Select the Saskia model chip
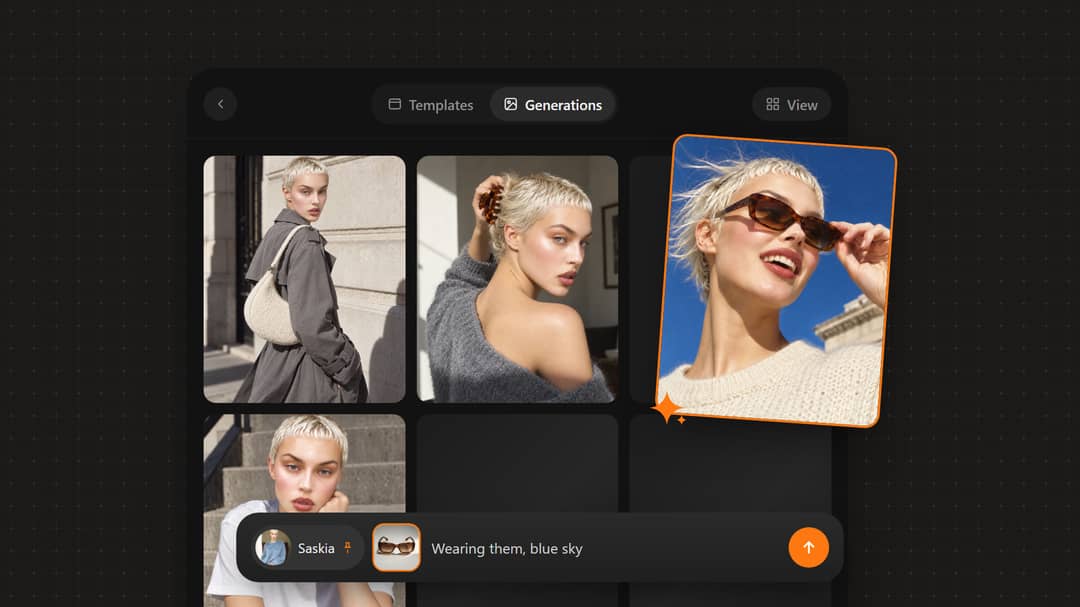This screenshot has height=607, width=1080. (307, 548)
